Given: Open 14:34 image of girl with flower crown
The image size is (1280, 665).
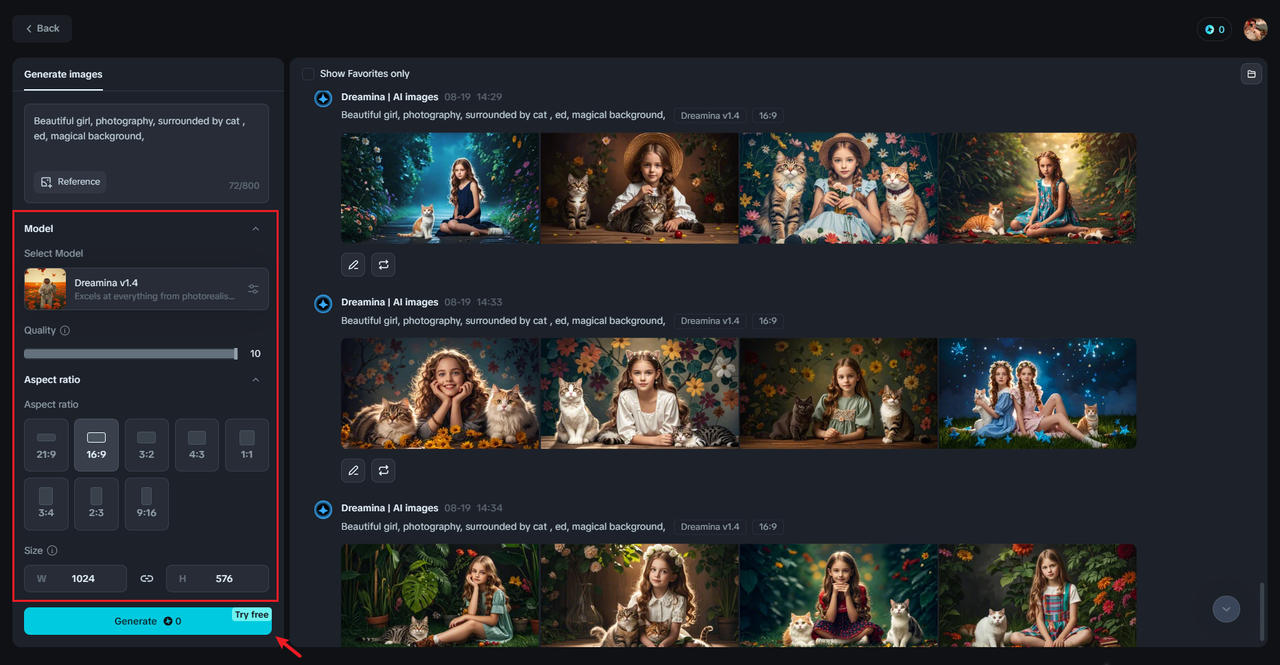Looking at the screenshot, I should [x=640, y=596].
